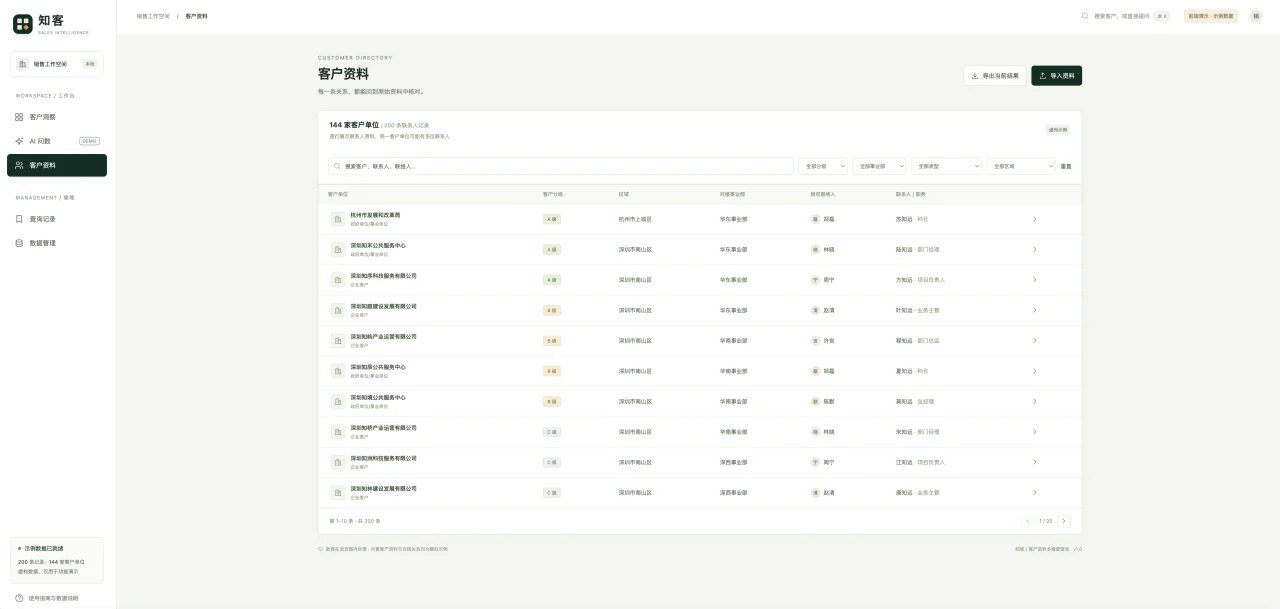Click the building icon in the 销售工作空间 switcher

23,64
